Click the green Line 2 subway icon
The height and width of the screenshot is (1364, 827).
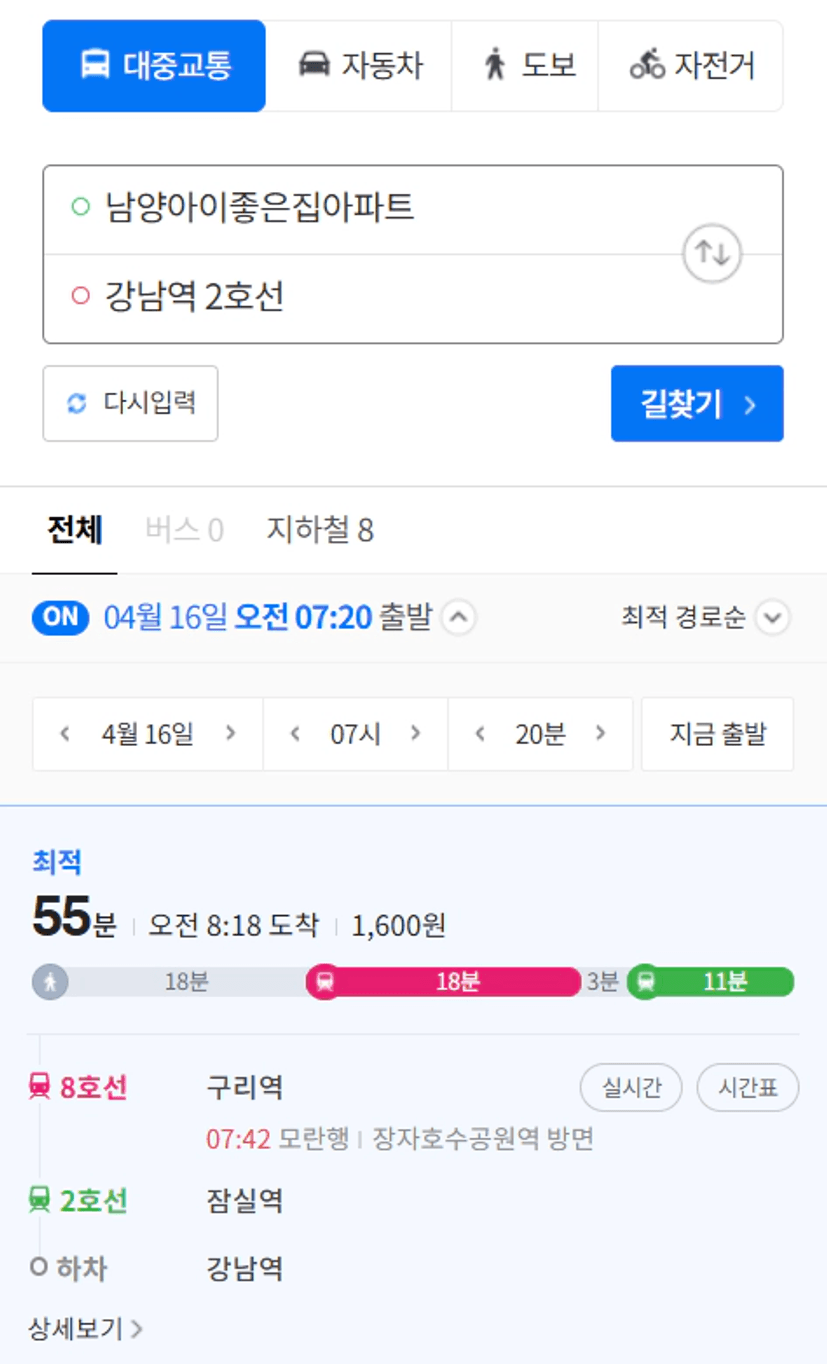pyautogui.click(x=39, y=1199)
